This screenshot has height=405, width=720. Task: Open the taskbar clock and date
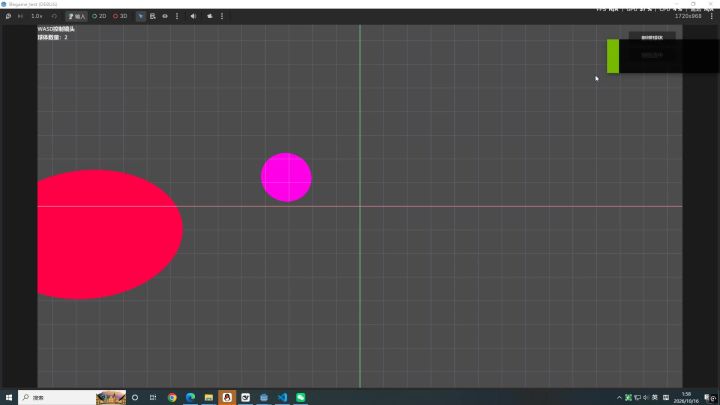coord(686,398)
